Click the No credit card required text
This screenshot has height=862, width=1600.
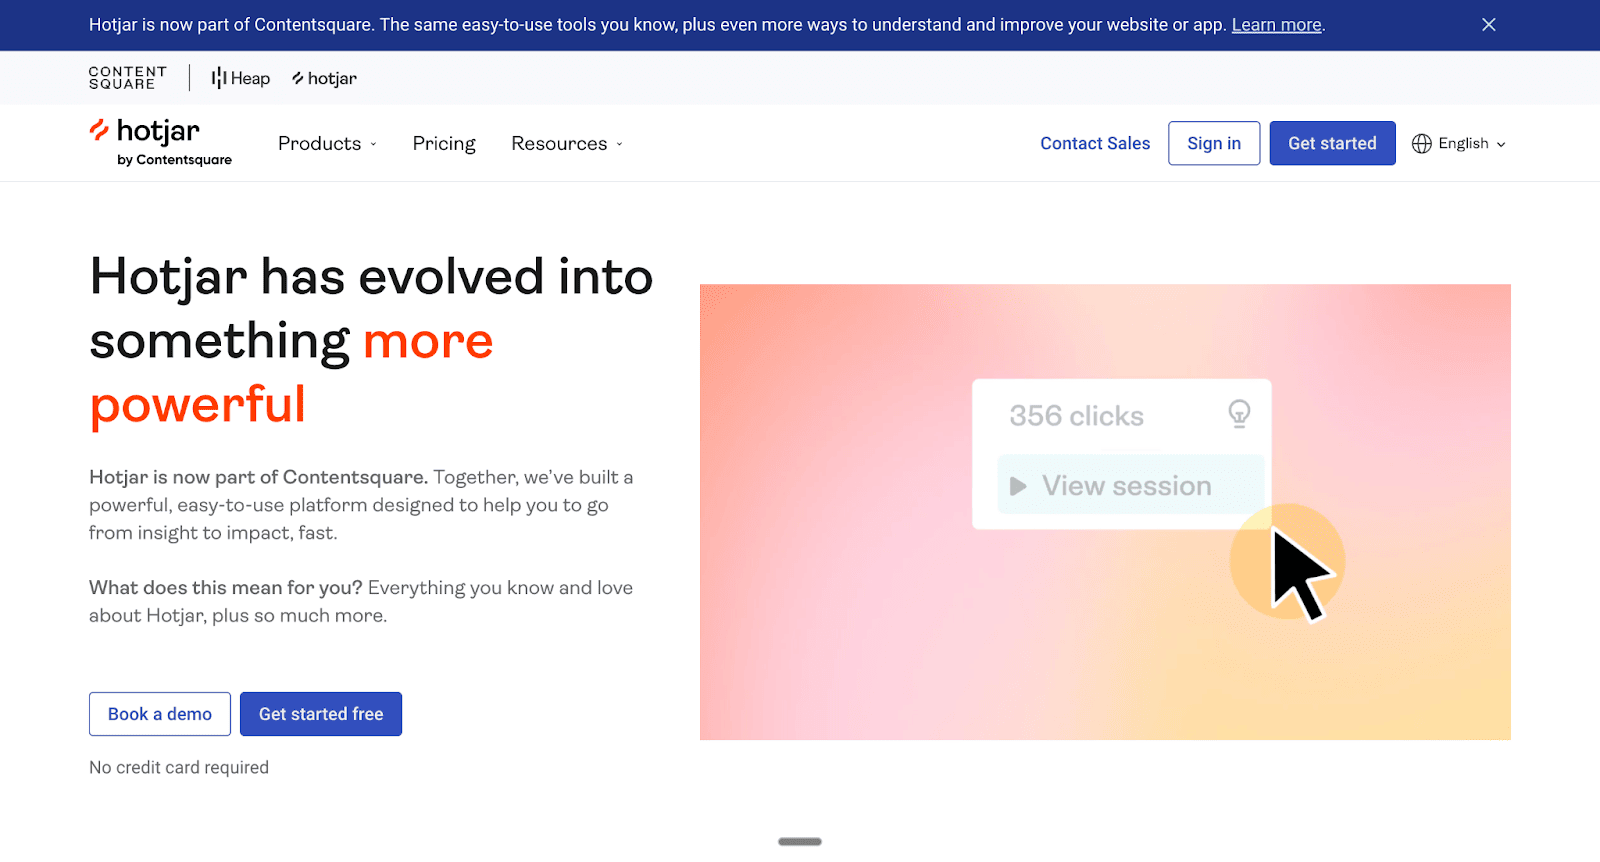click(x=179, y=768)
